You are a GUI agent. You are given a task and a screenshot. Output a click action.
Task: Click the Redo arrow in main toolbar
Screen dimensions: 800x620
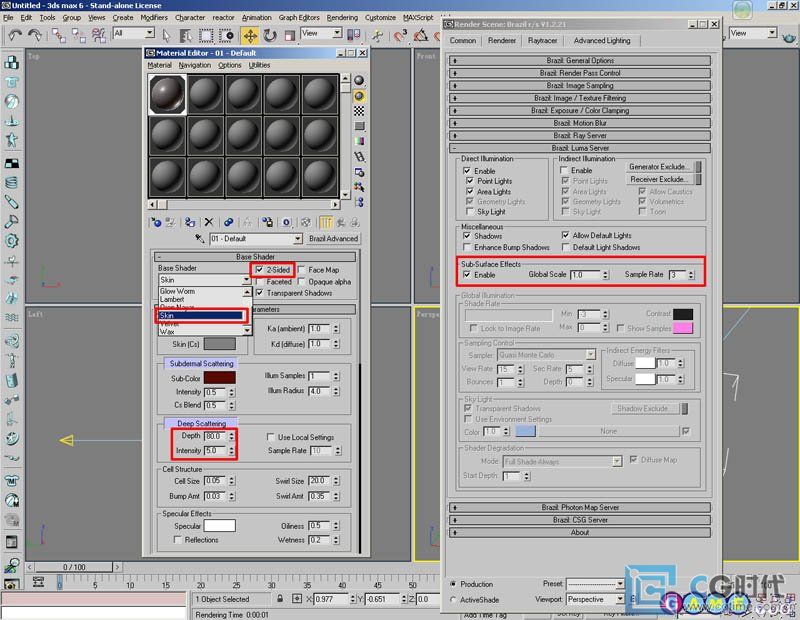click(x=34, y=35)
